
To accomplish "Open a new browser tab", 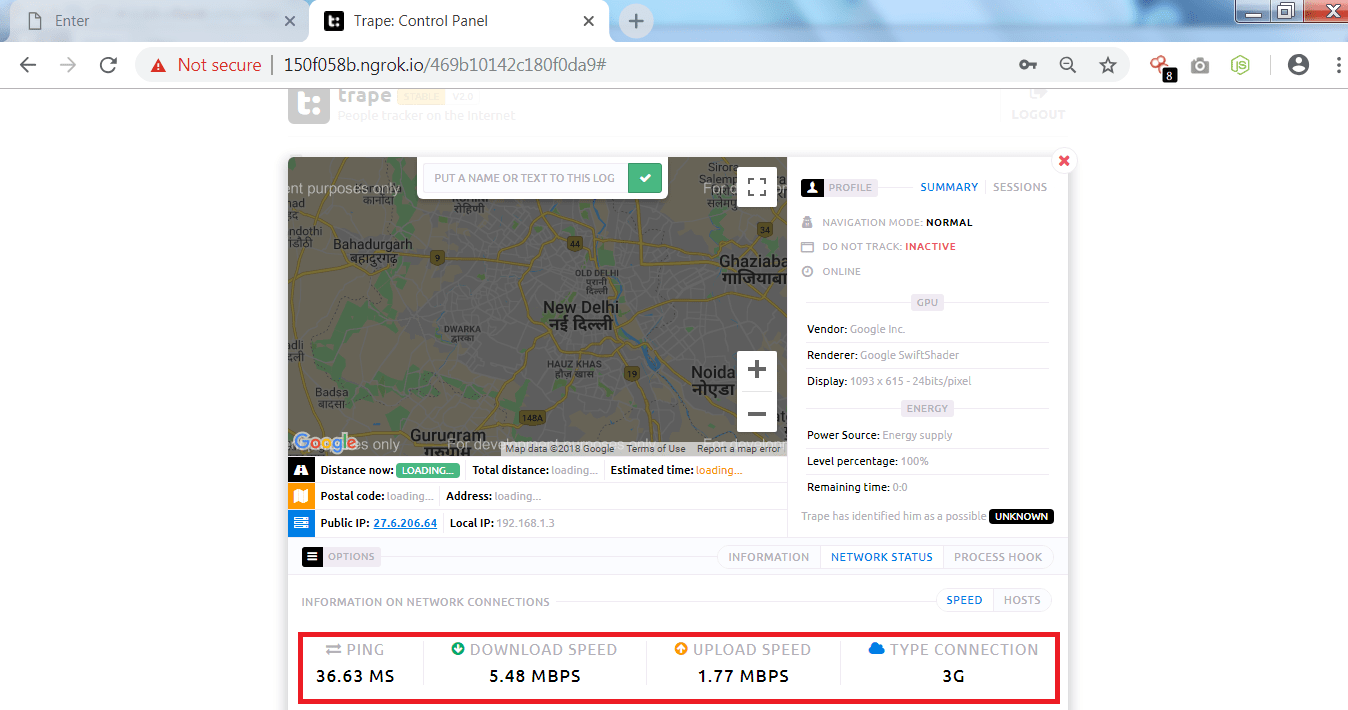I will pos(636,21).
